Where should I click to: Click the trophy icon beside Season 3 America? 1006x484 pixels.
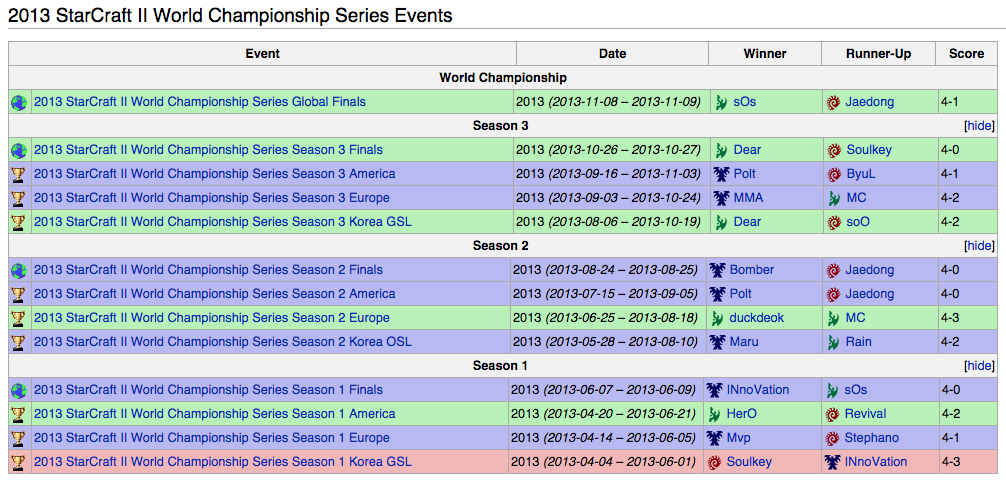pyautogui.click(x=19, y=174)
